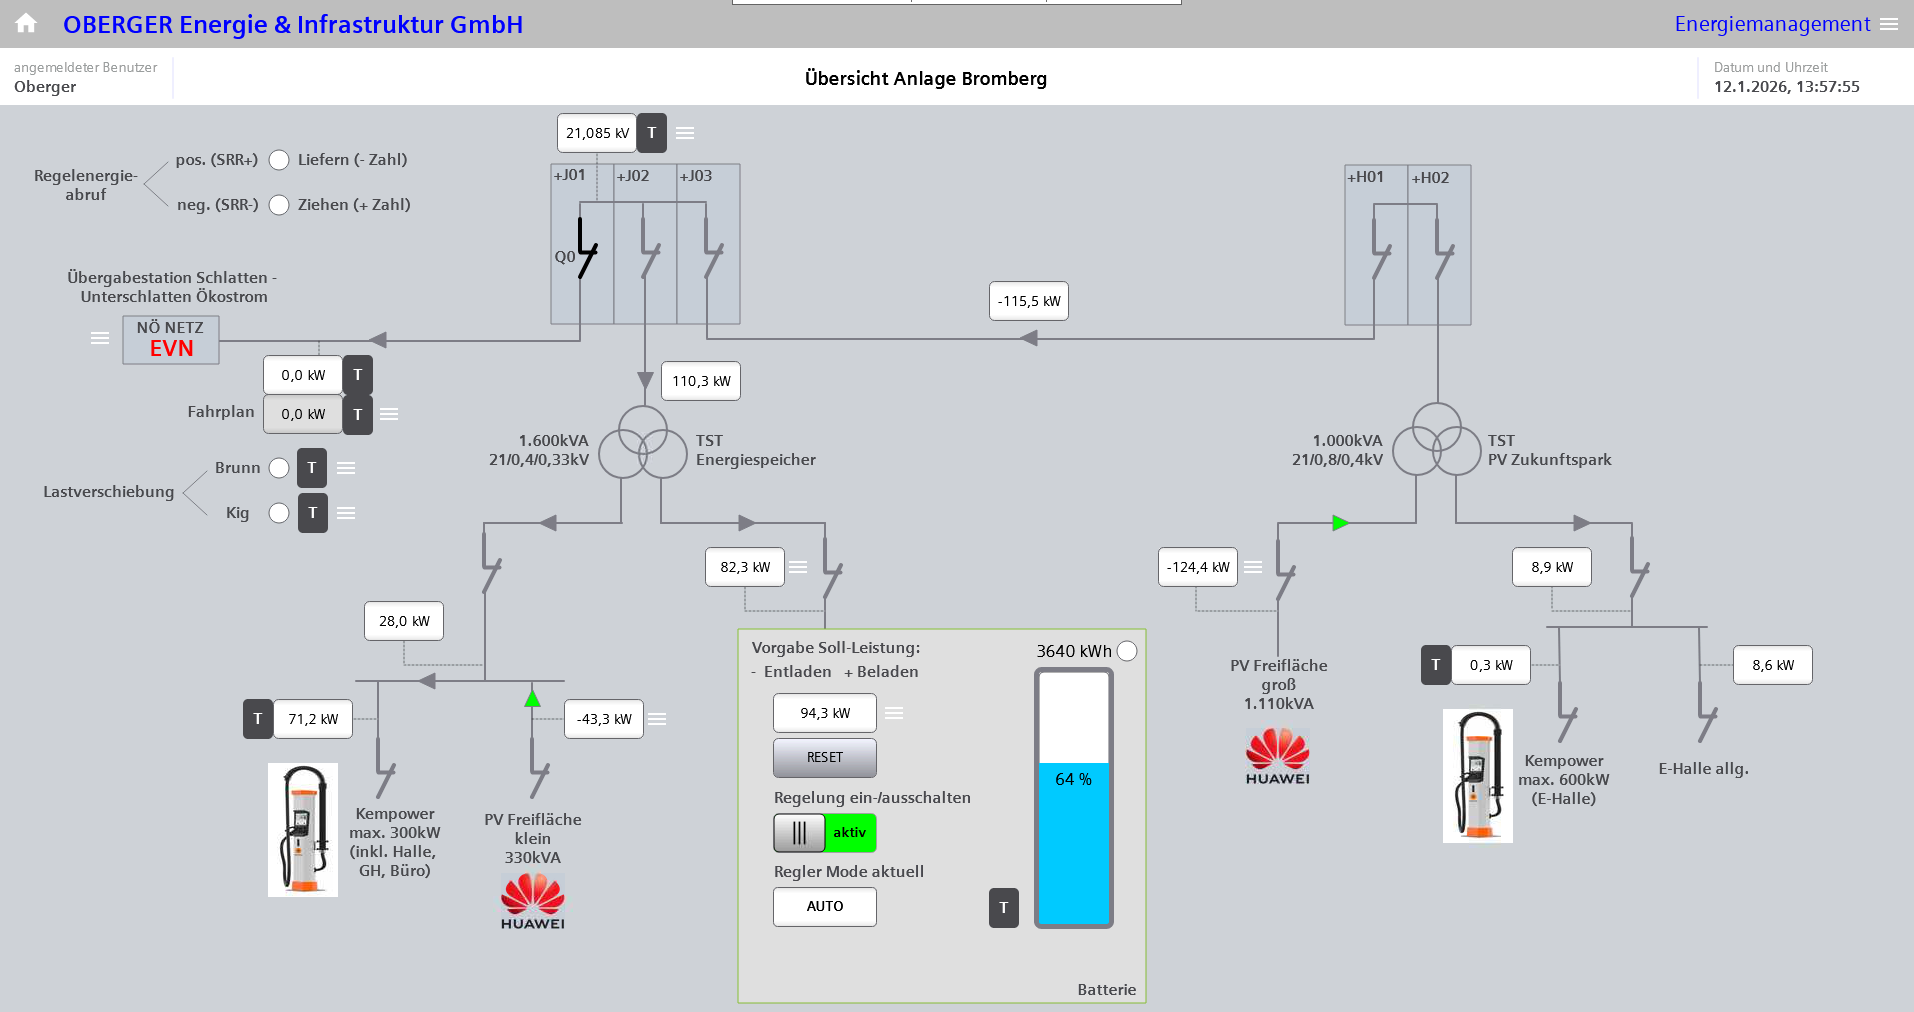Click the NÖ NETZ EVN box
The width and height of the screenshot is (1914, 1012).
(171, 340)
